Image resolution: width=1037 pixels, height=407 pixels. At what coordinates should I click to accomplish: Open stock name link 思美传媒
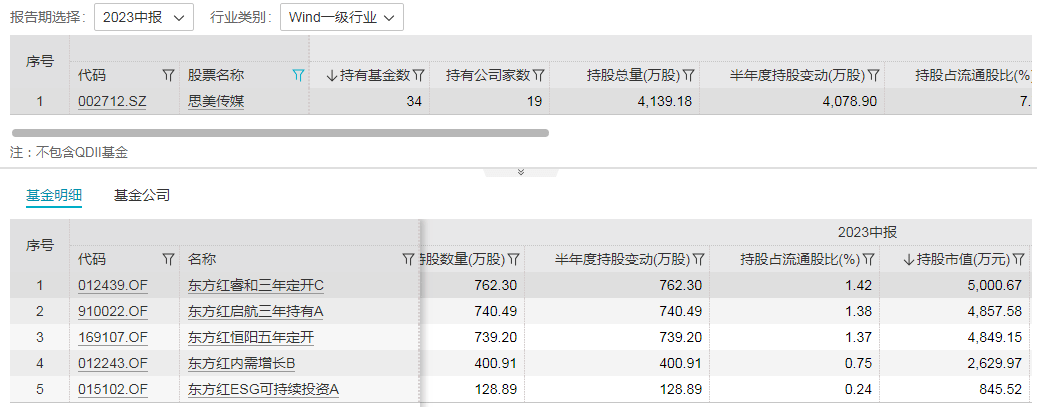click(216, 101)
